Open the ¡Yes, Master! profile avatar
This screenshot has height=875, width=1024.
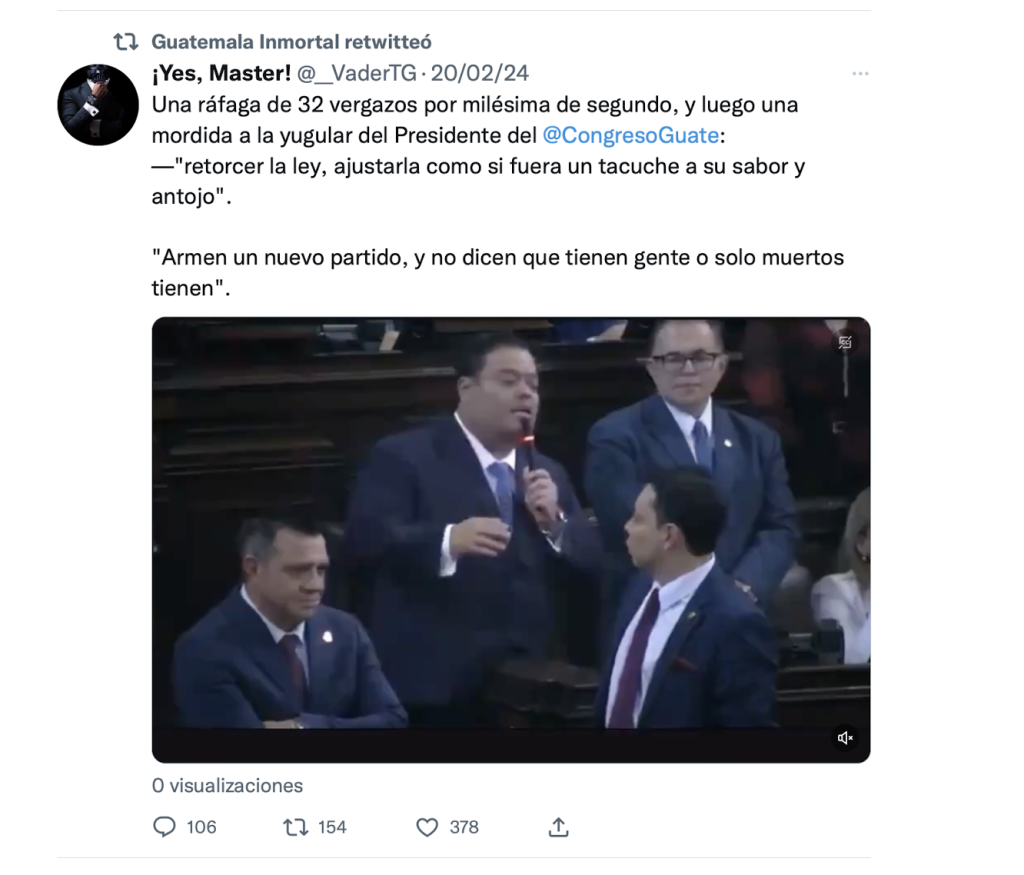click(98, 104)
